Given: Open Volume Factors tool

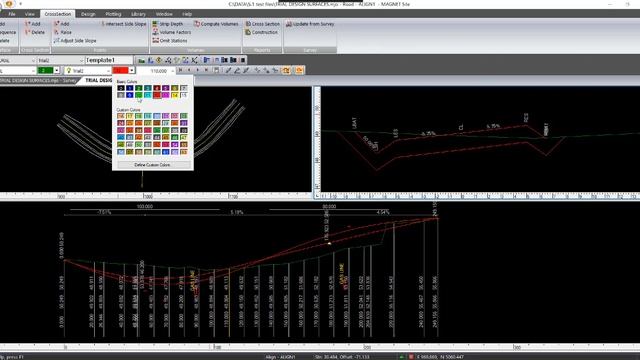Looking at the screenshot, I should tap(172, 32).
